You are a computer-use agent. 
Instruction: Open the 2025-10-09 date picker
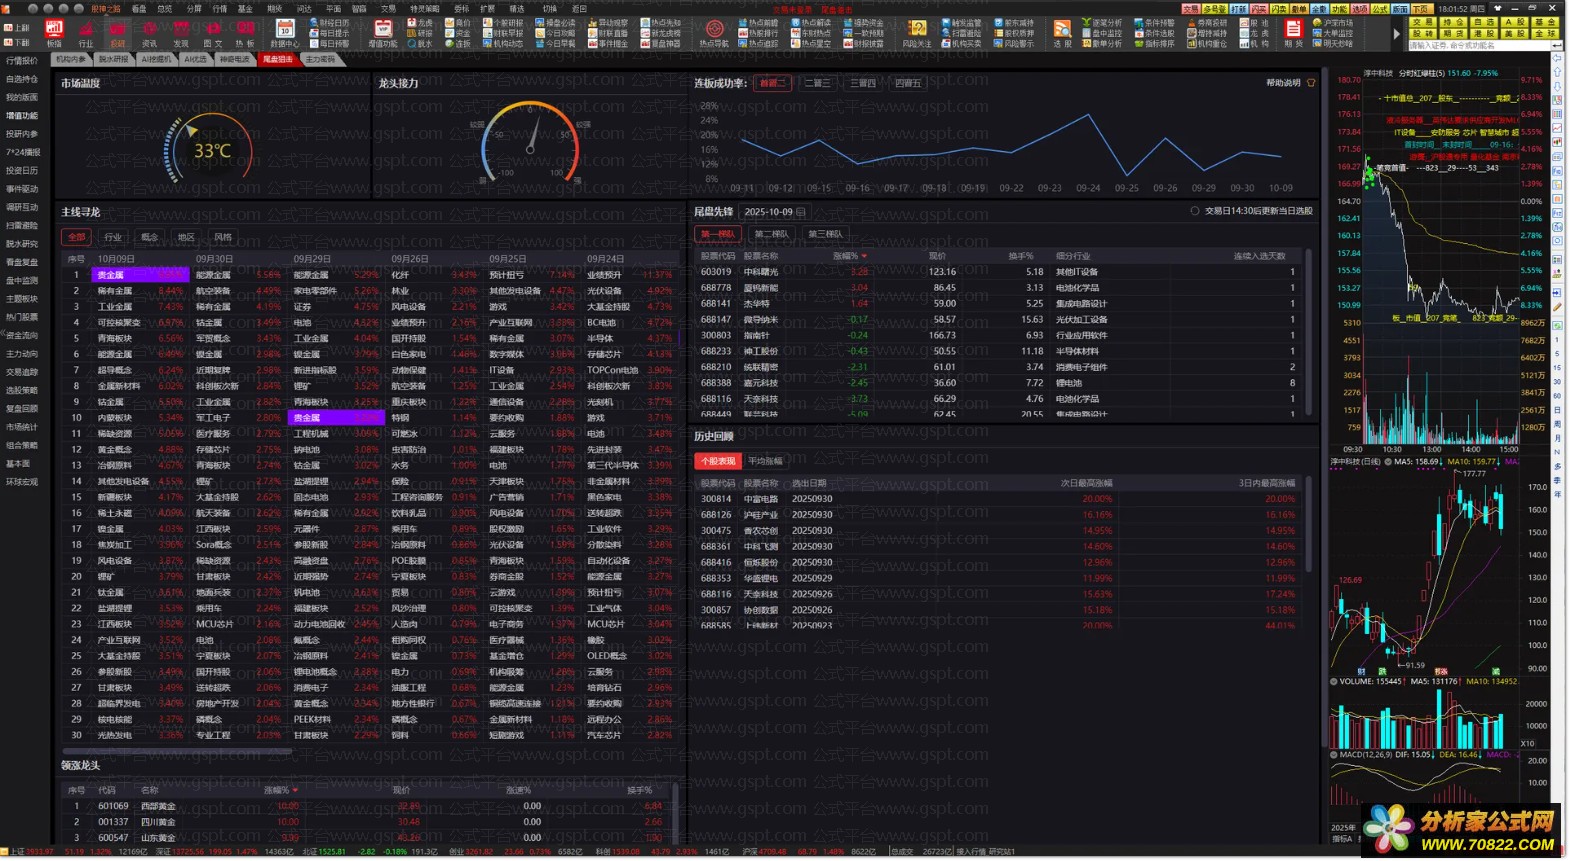[x=801, y=212]
